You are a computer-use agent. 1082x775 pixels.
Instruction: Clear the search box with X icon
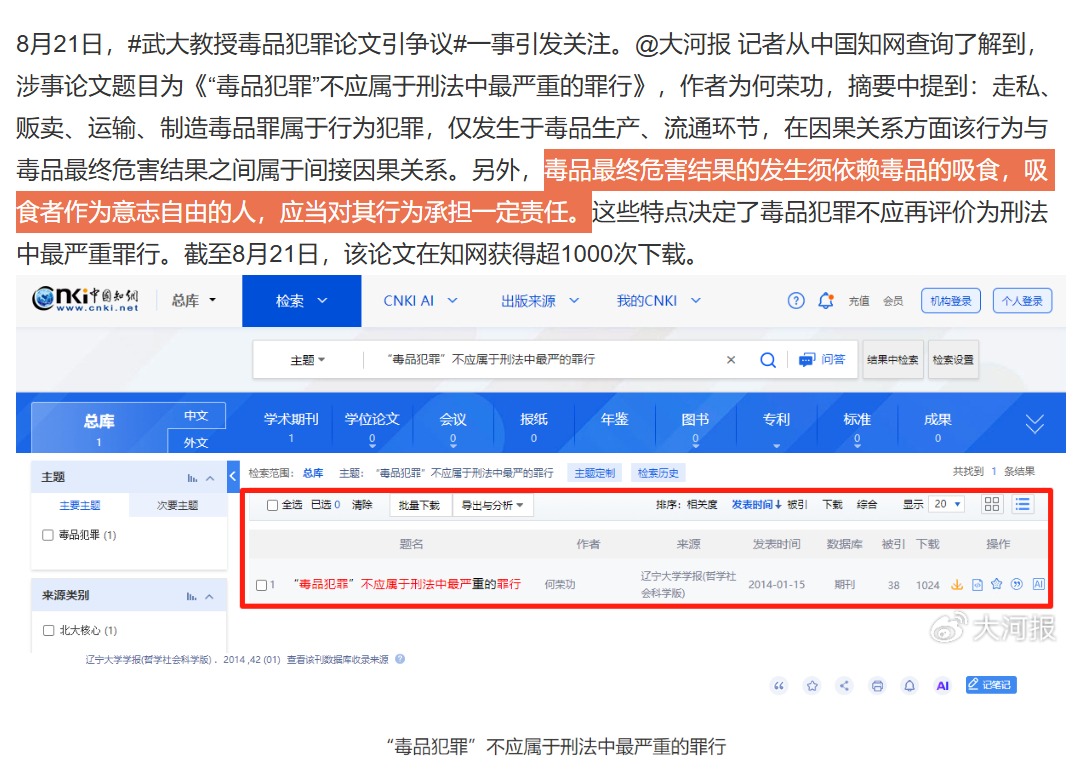pos(731,360)
